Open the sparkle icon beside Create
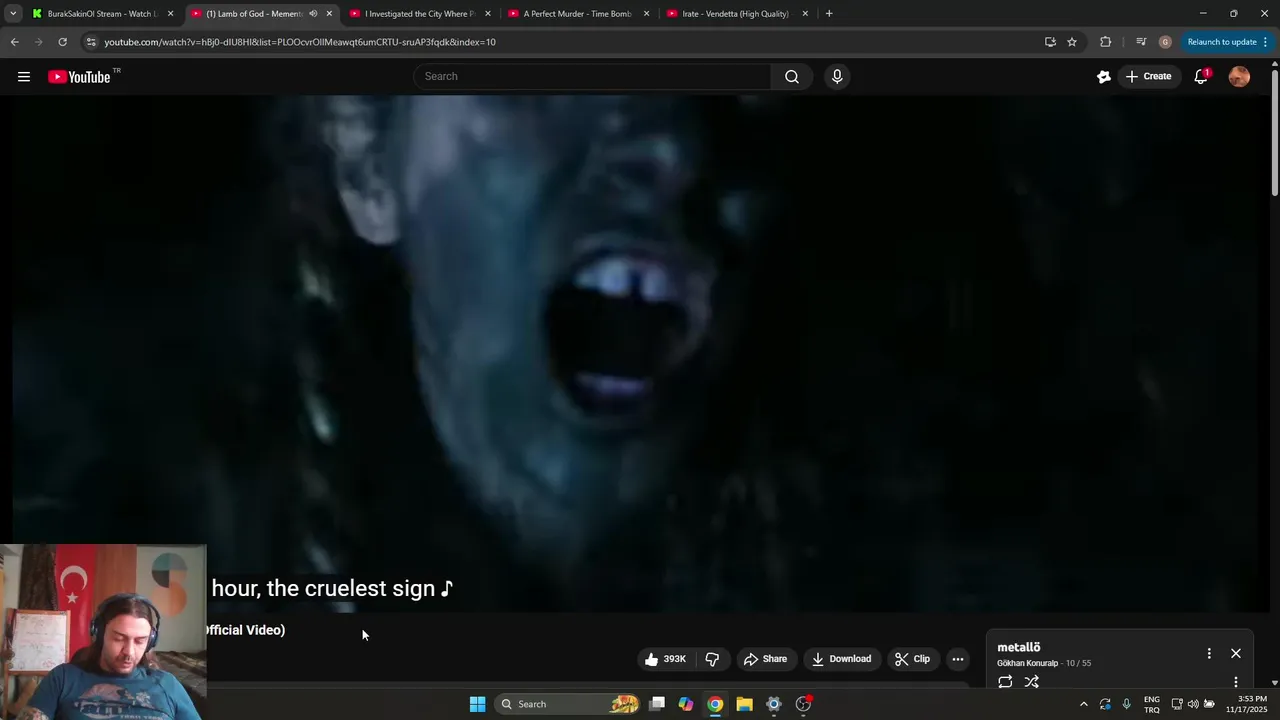The width and height of the screenshot is (1280, 720). [x=1104, y=77]
